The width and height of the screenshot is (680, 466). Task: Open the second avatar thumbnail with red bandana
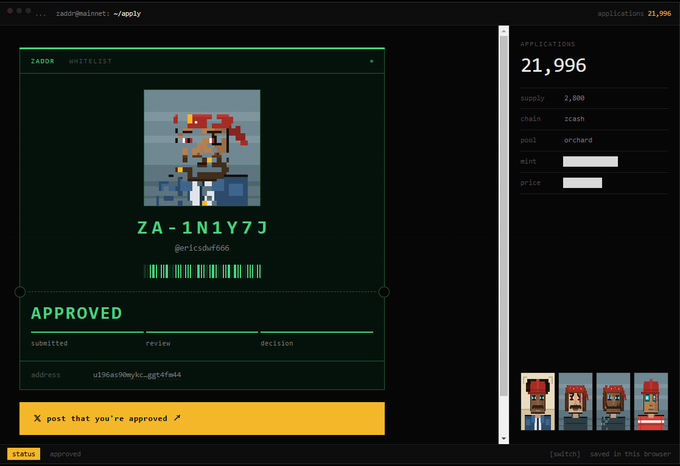pos(575,401)
